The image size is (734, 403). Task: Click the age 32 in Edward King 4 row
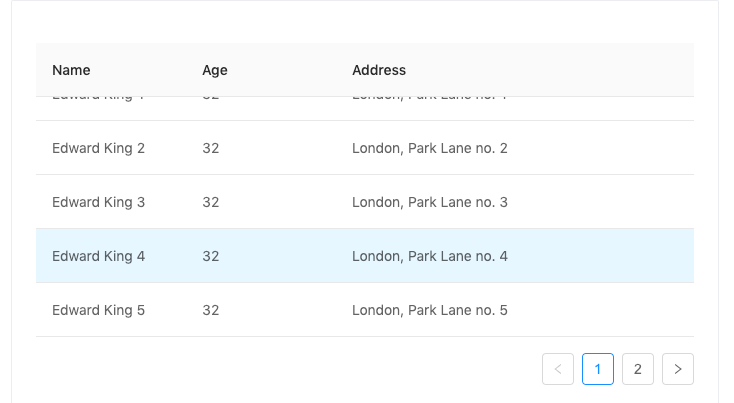coord(211,256)
